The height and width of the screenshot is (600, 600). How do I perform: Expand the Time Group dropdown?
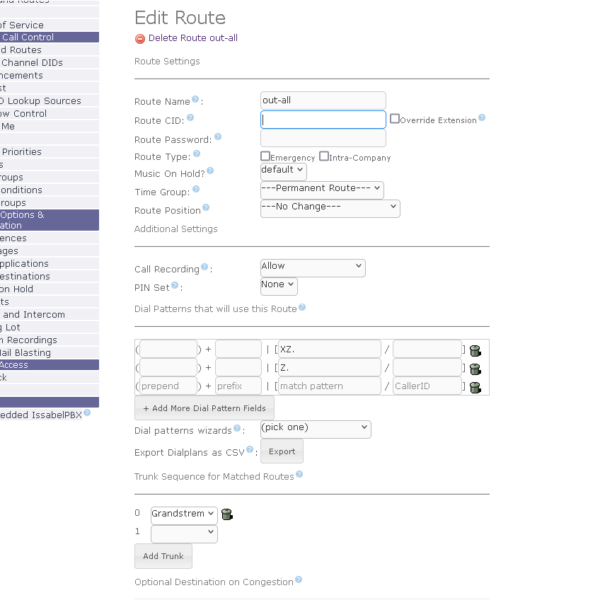click(x=321, y=189)
